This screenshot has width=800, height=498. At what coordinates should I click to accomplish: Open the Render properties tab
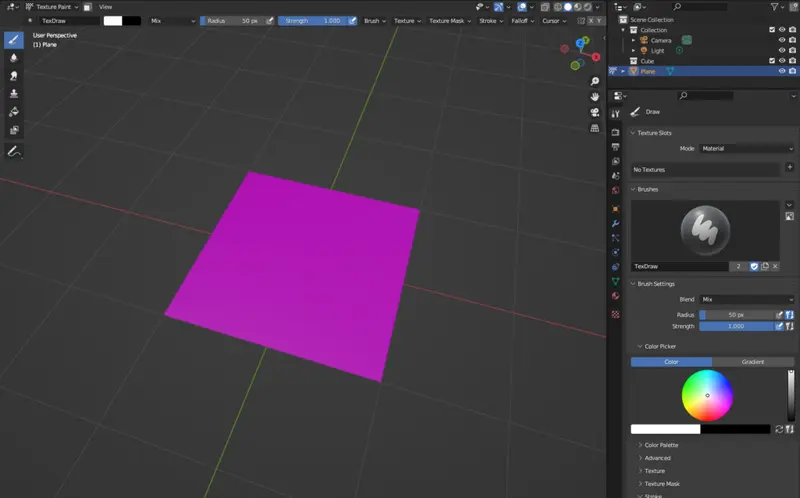tap(615, 132)
